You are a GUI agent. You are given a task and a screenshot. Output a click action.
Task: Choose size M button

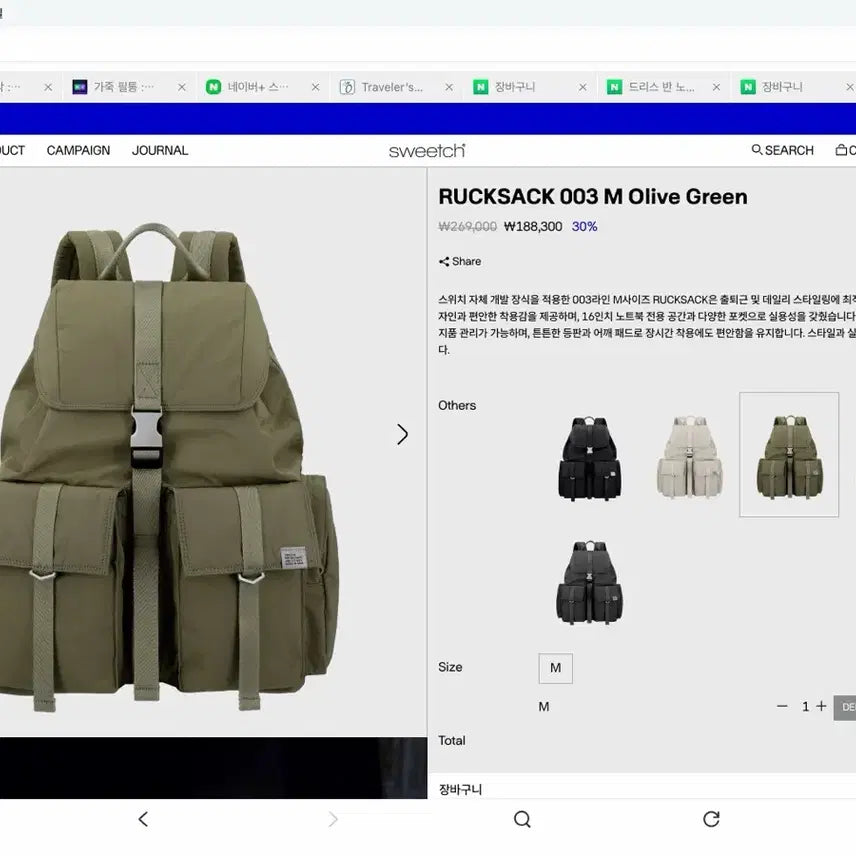556,668
